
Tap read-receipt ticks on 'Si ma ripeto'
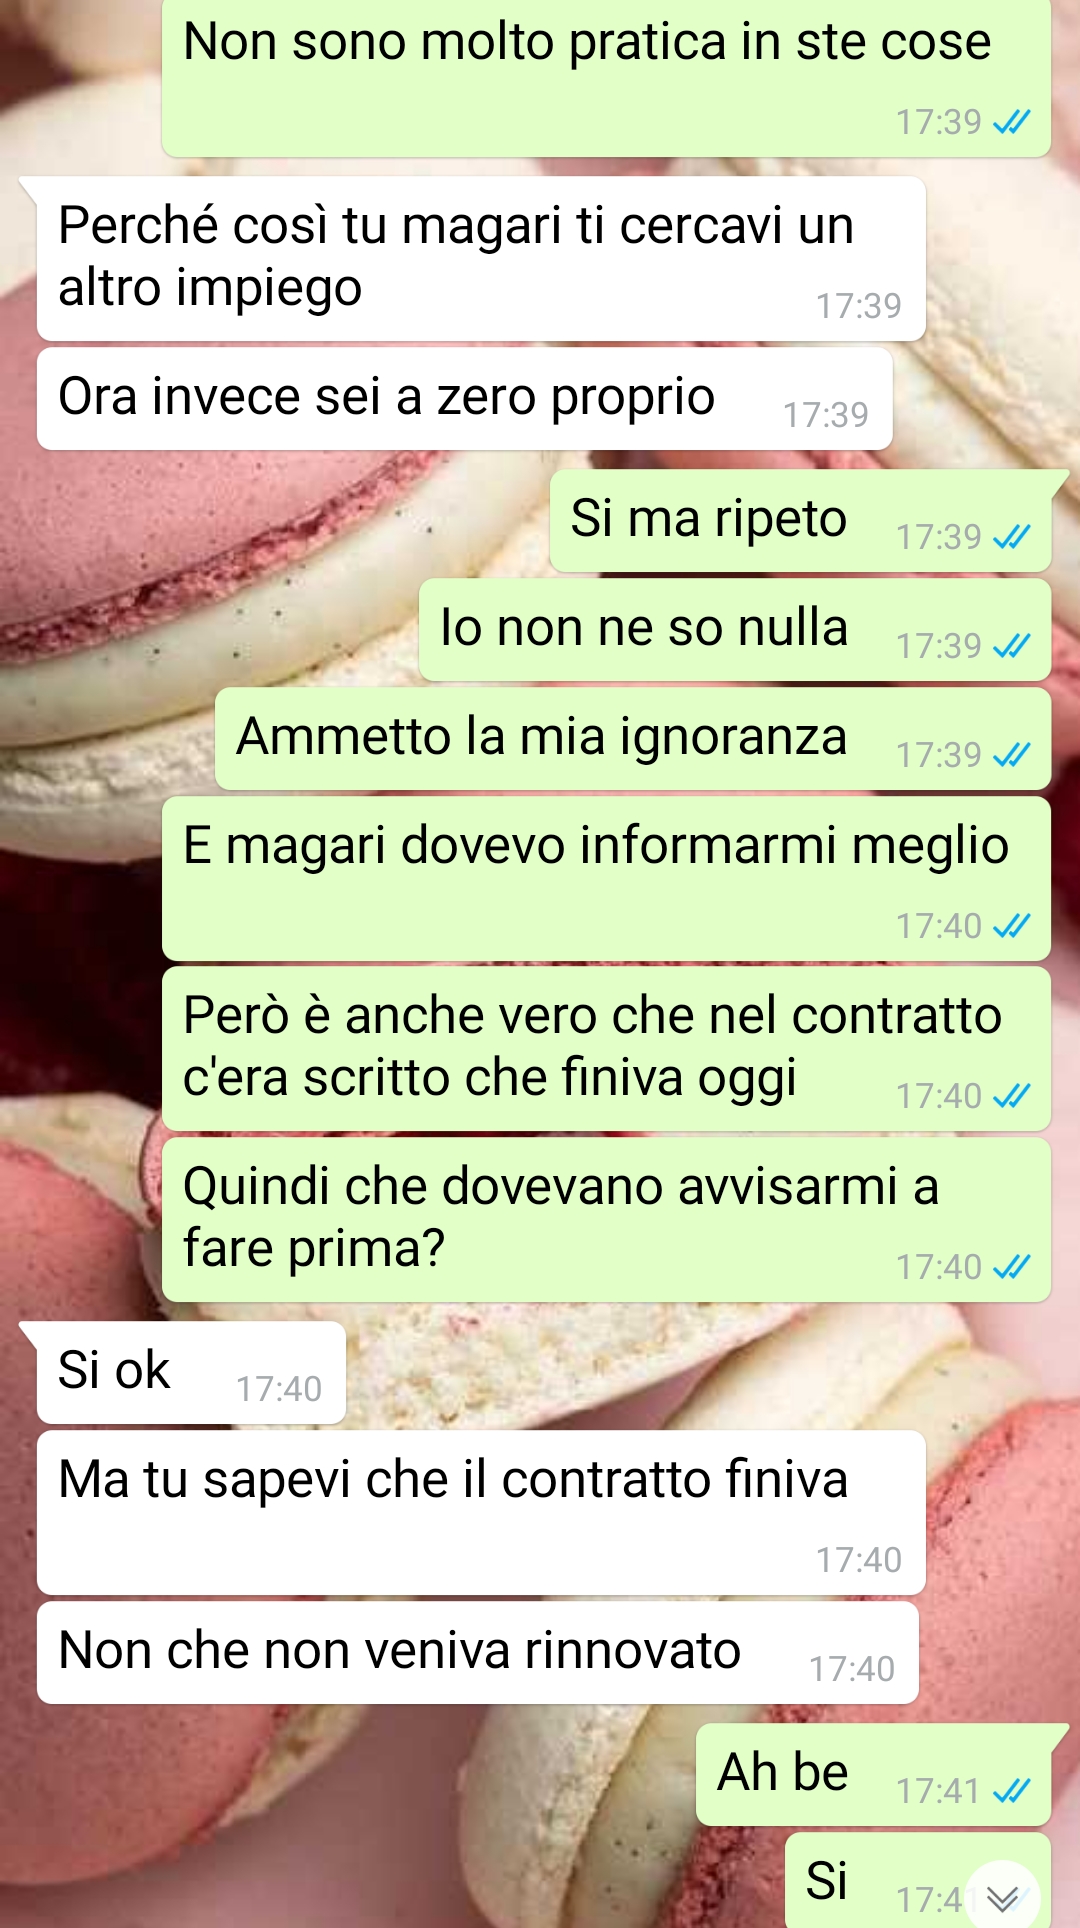(1011, 538)
